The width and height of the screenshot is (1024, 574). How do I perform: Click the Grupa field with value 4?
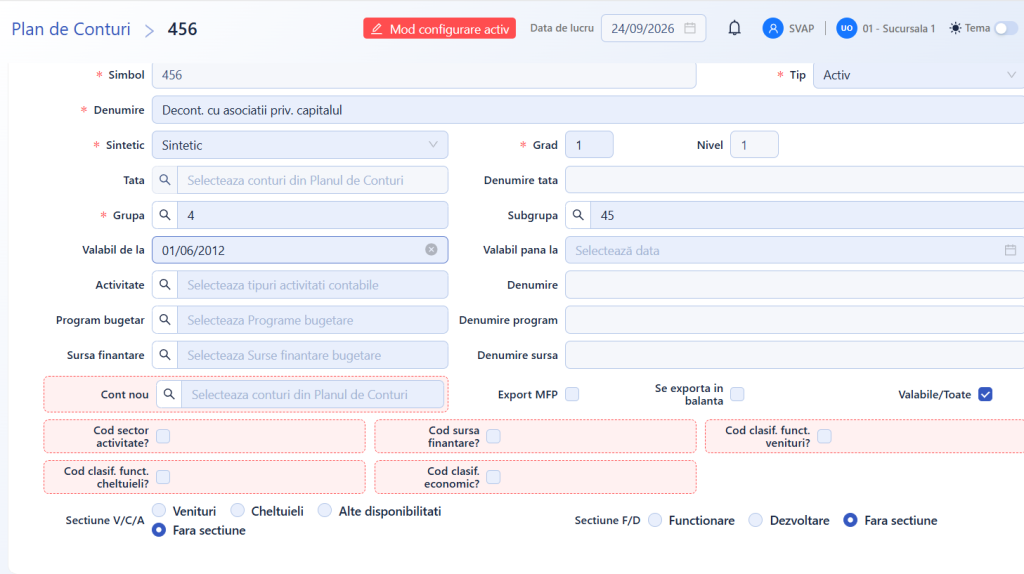pos(312,215)
